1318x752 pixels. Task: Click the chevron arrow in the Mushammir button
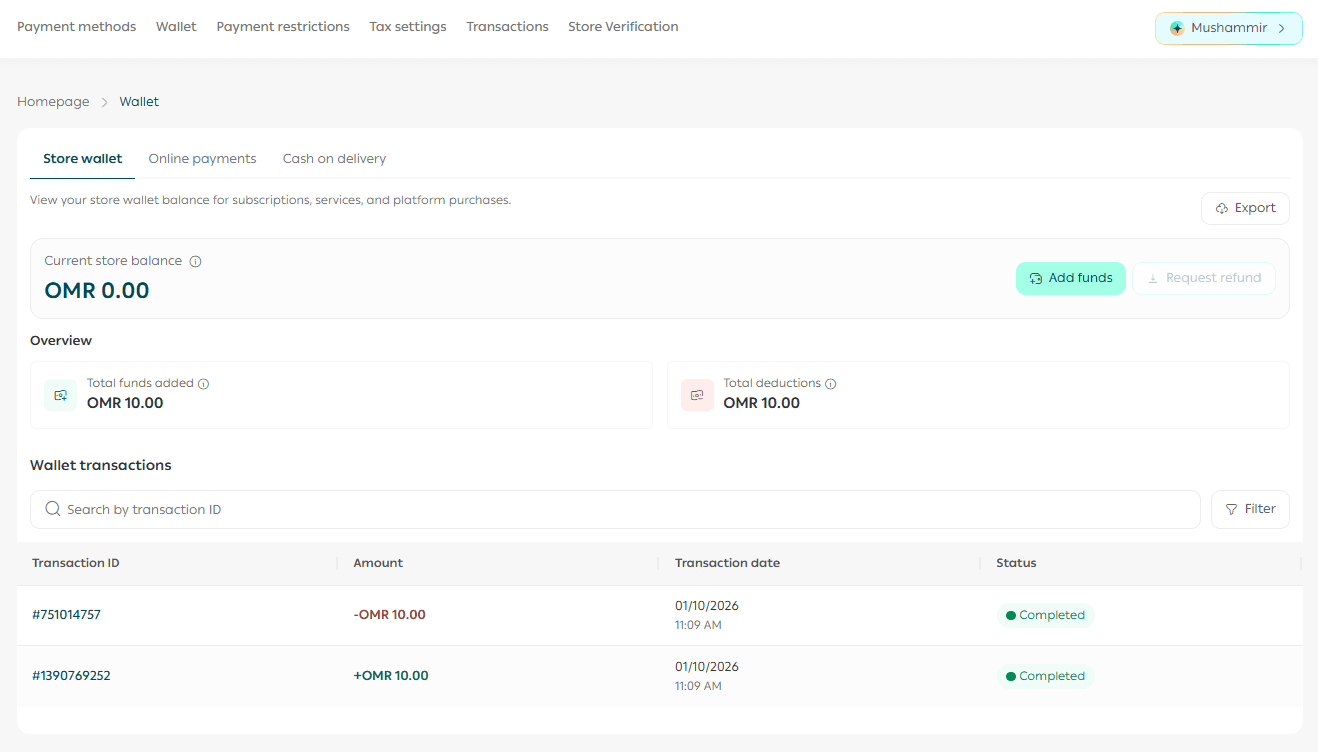[1282, 28]
